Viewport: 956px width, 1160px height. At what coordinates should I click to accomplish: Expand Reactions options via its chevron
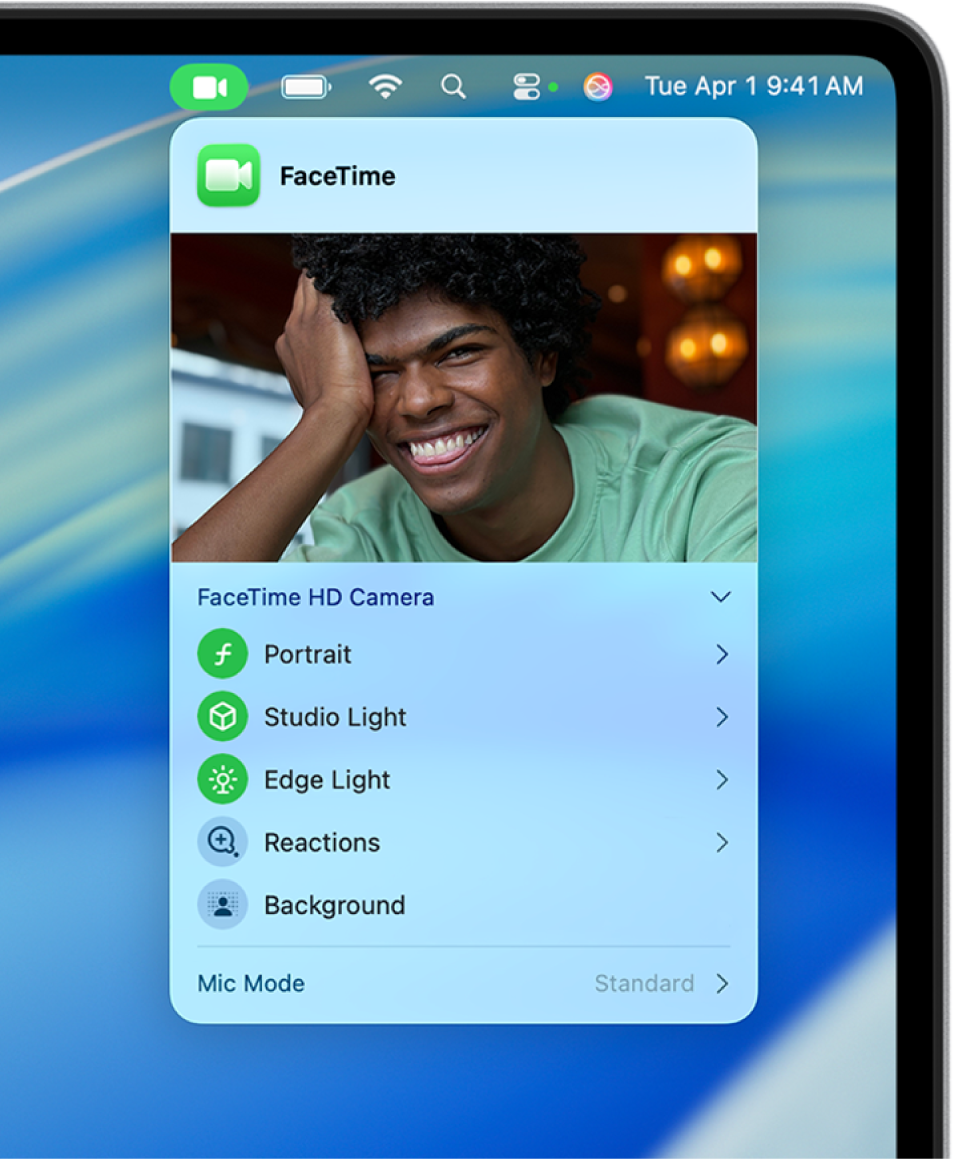[722, 843]
